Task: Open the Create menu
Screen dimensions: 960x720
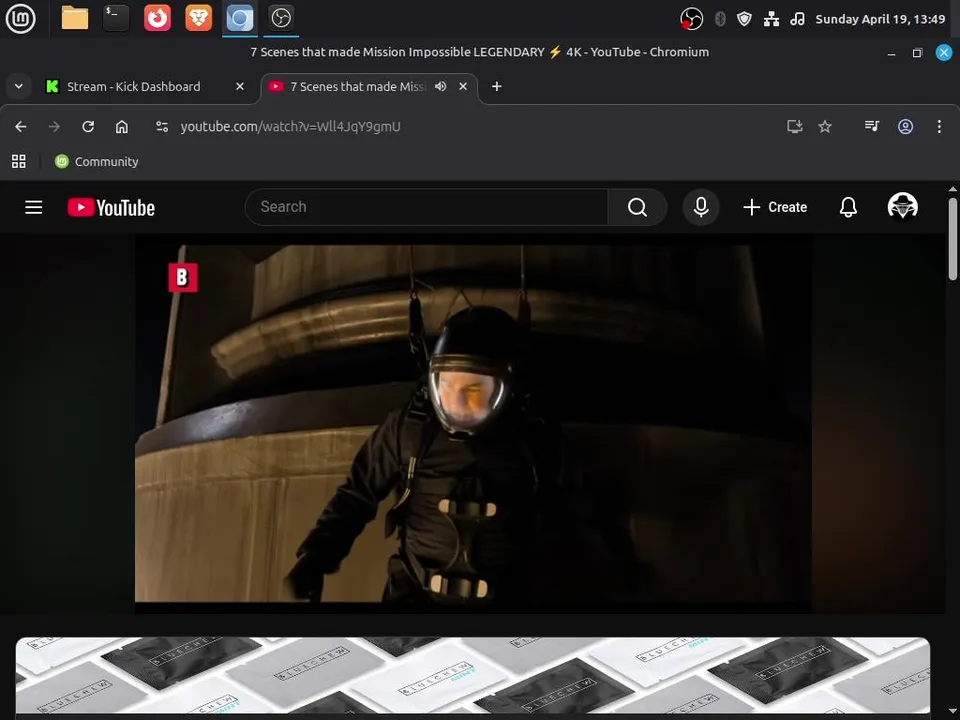Action: [x=774, y=207]
